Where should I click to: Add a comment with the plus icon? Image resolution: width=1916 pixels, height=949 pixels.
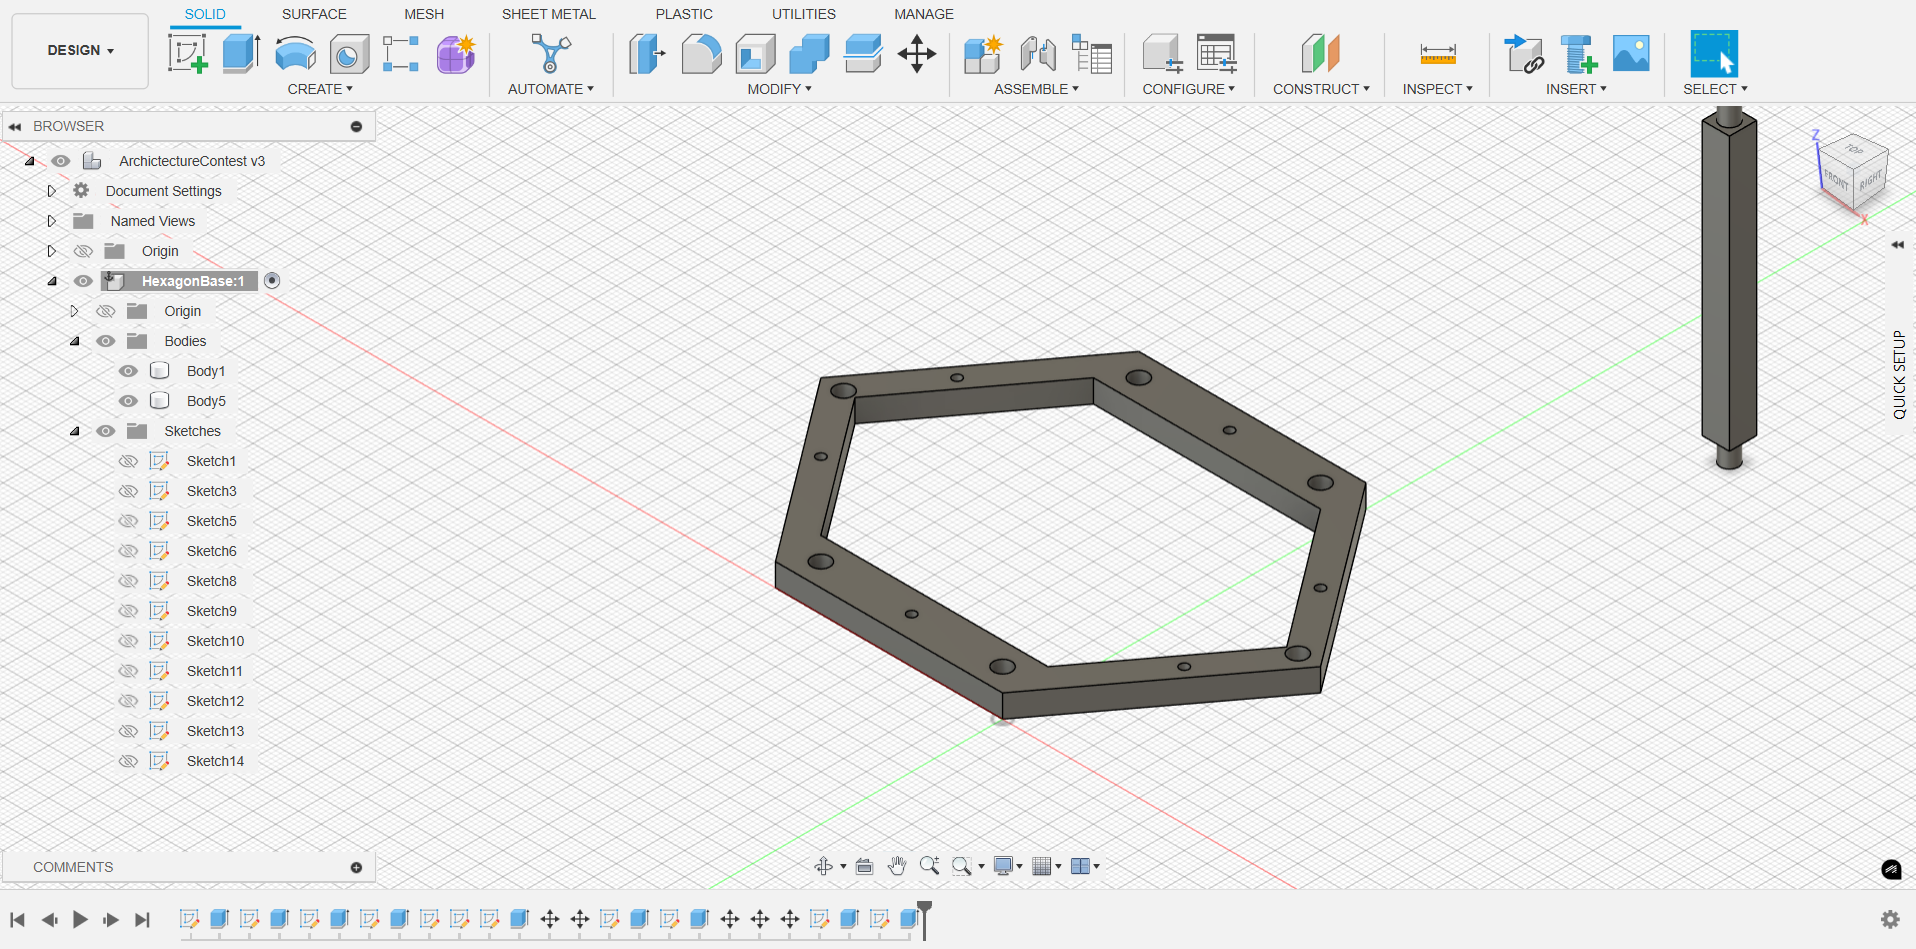[x=356, y=867]
